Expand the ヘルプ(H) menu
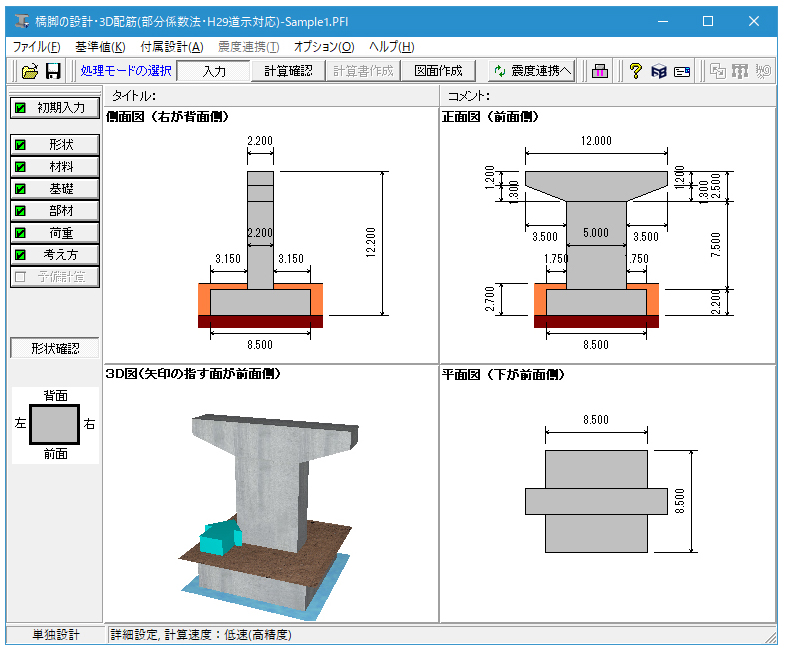 point(391,46)
